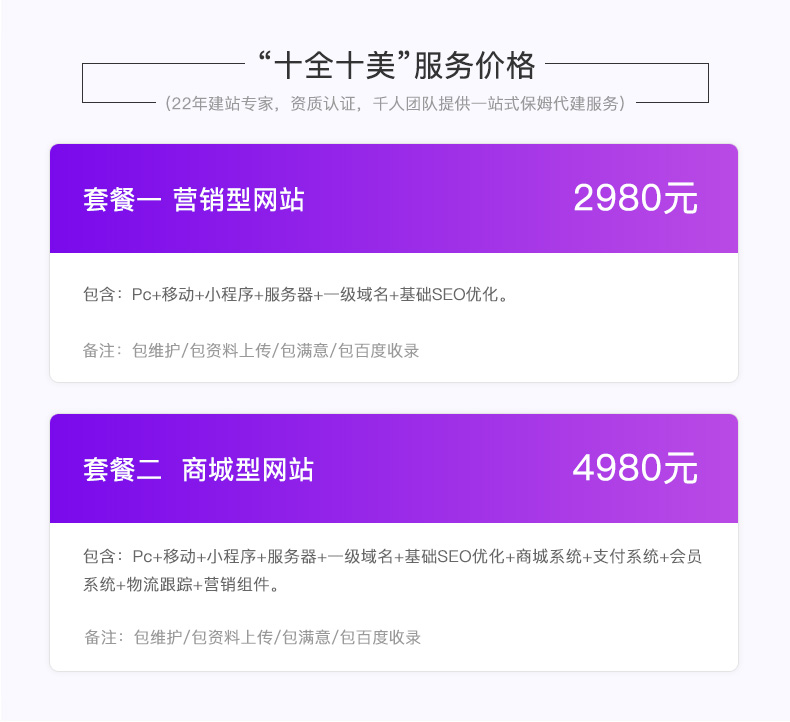
Task: Click the 4980元 price
Action: 635,468
